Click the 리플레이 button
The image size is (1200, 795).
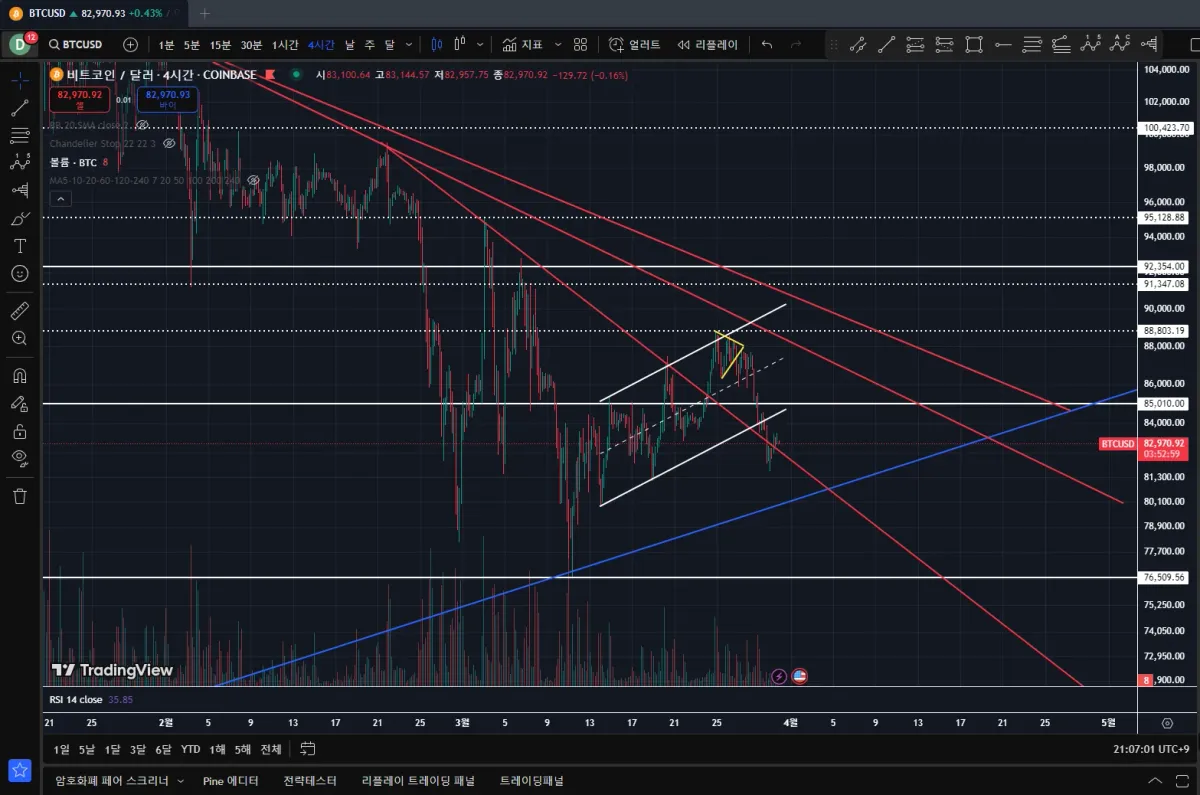click(x=707, y=44)
